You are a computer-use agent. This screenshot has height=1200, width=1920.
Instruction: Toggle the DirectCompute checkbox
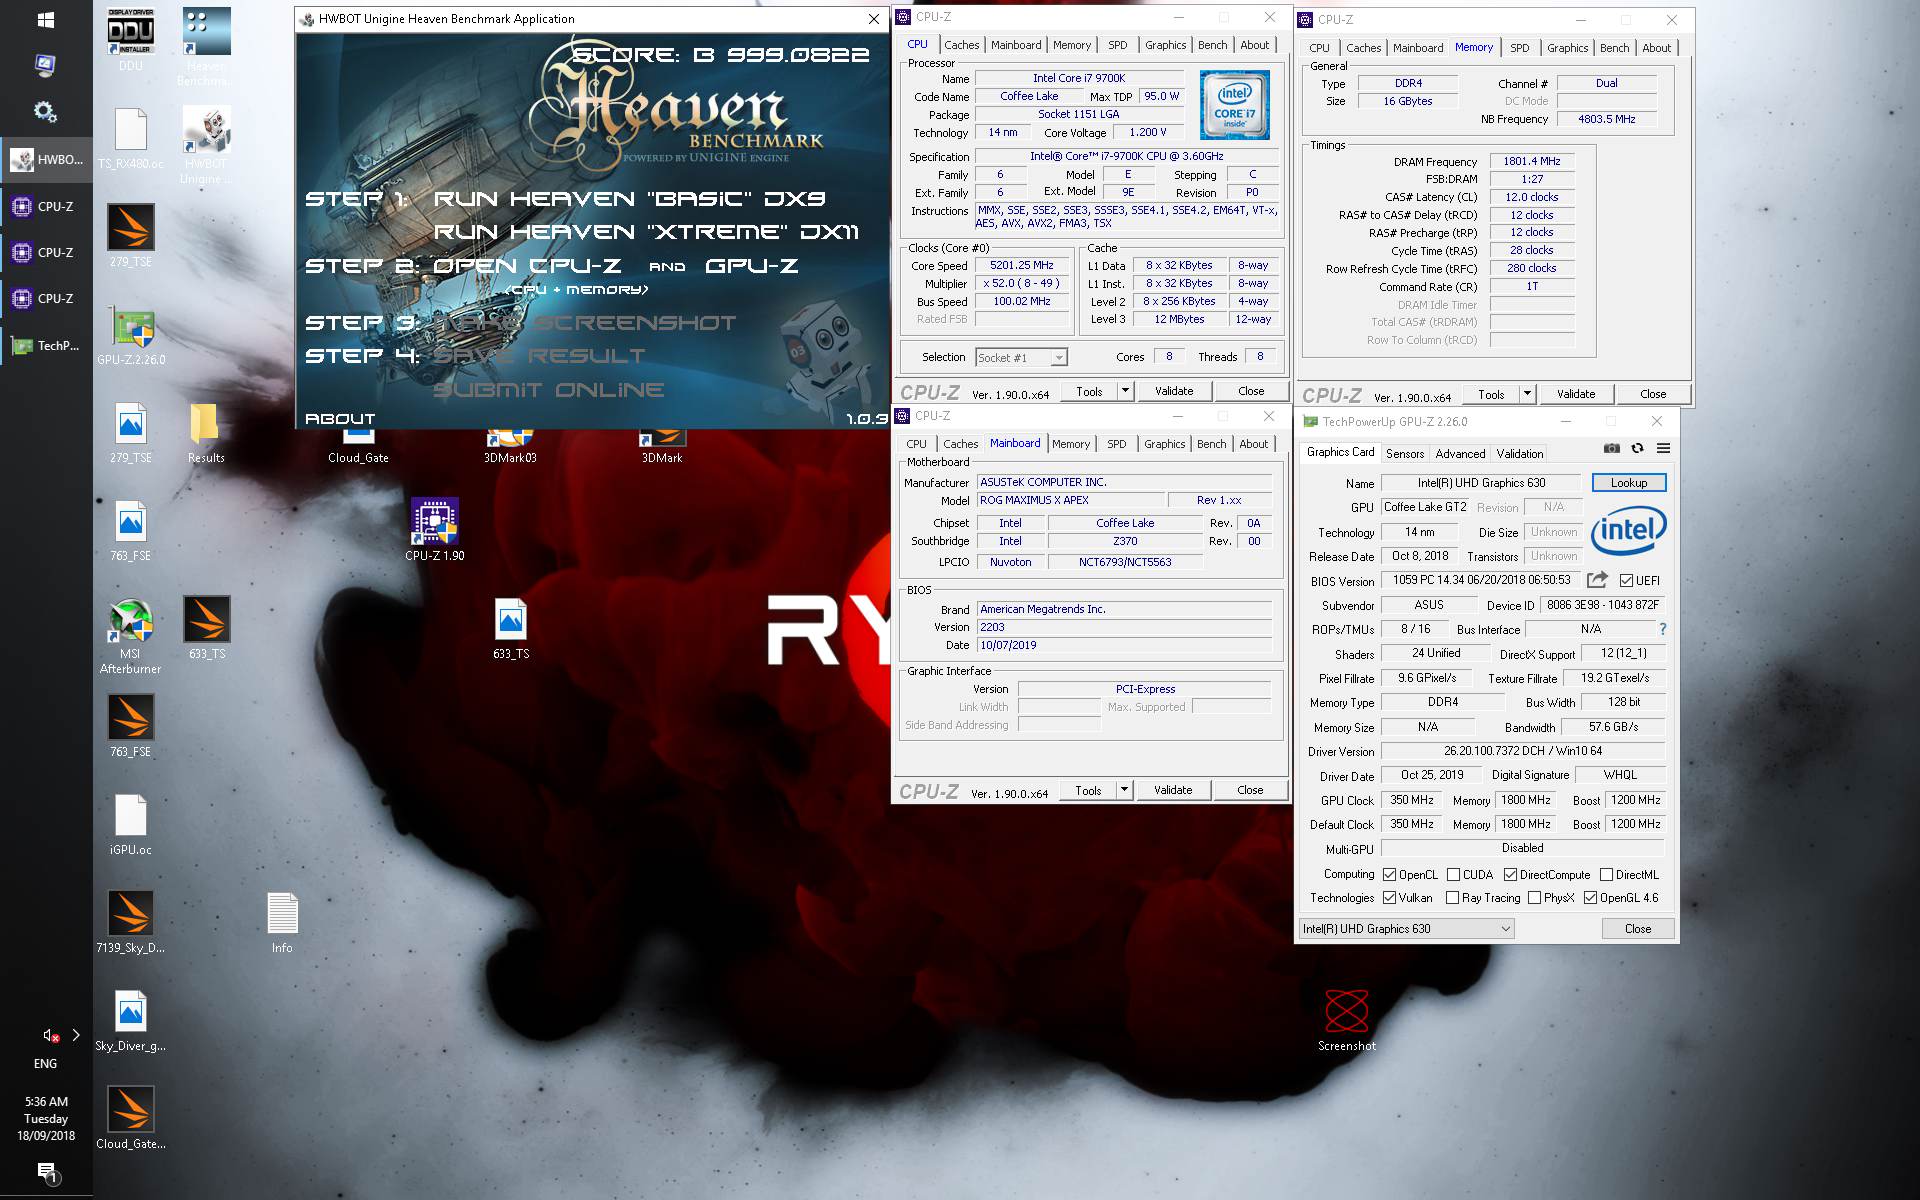[x=1510, y=874]
